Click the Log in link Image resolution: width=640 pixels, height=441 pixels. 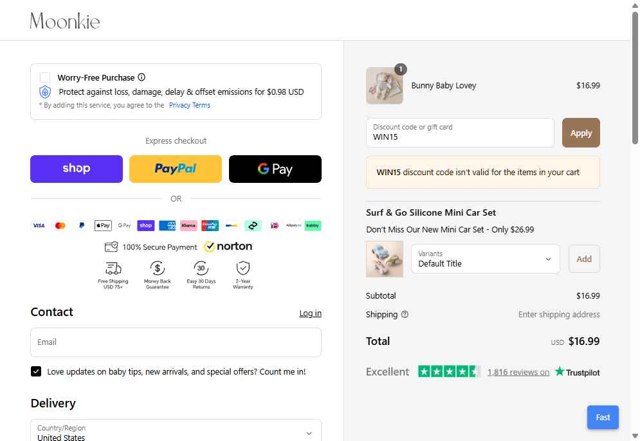[x=310, y=313]
